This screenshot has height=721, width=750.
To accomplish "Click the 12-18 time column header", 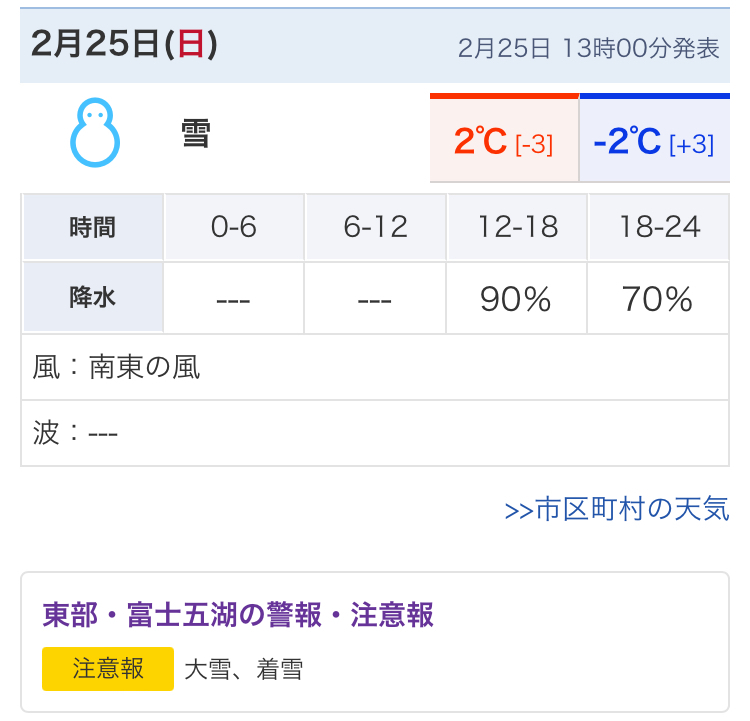I will (x=517, y=227).
